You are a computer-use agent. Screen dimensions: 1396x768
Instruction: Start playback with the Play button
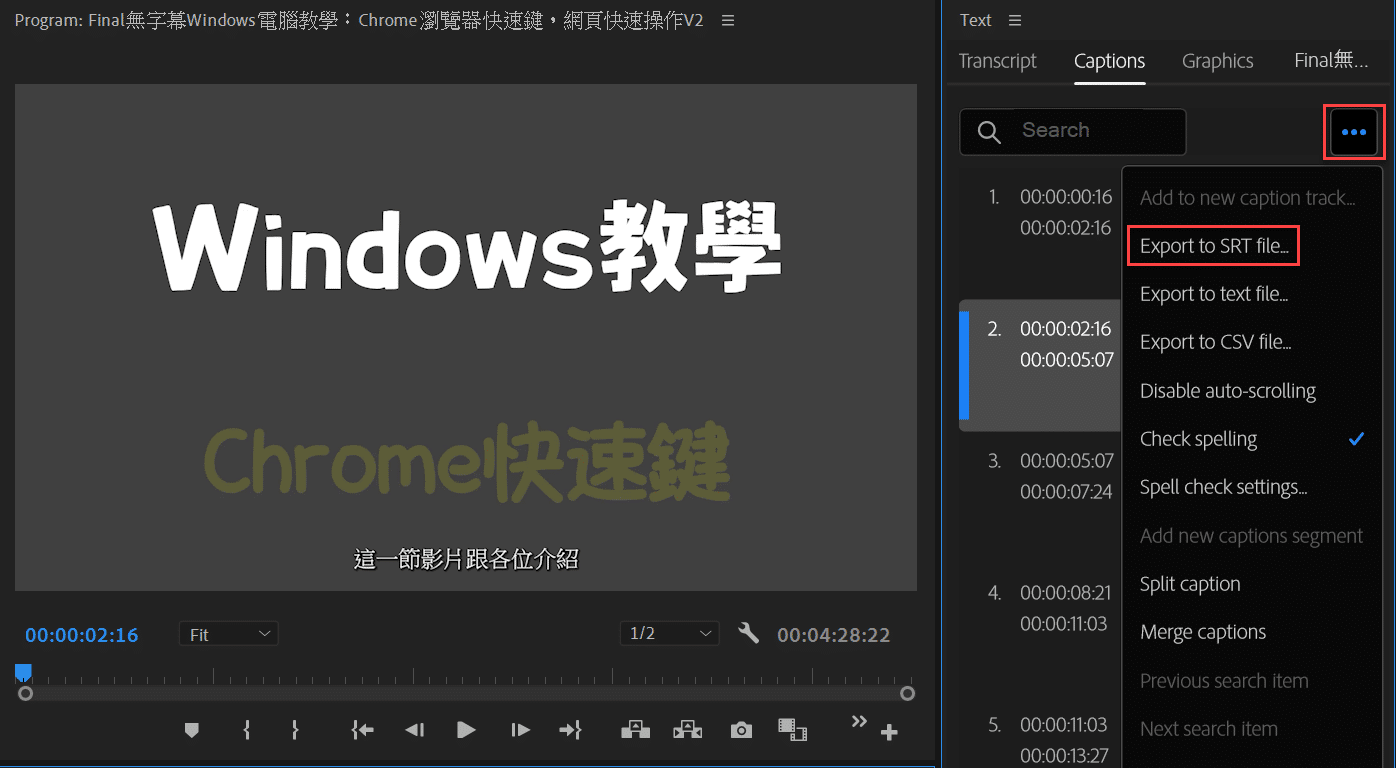coord(466,730)
